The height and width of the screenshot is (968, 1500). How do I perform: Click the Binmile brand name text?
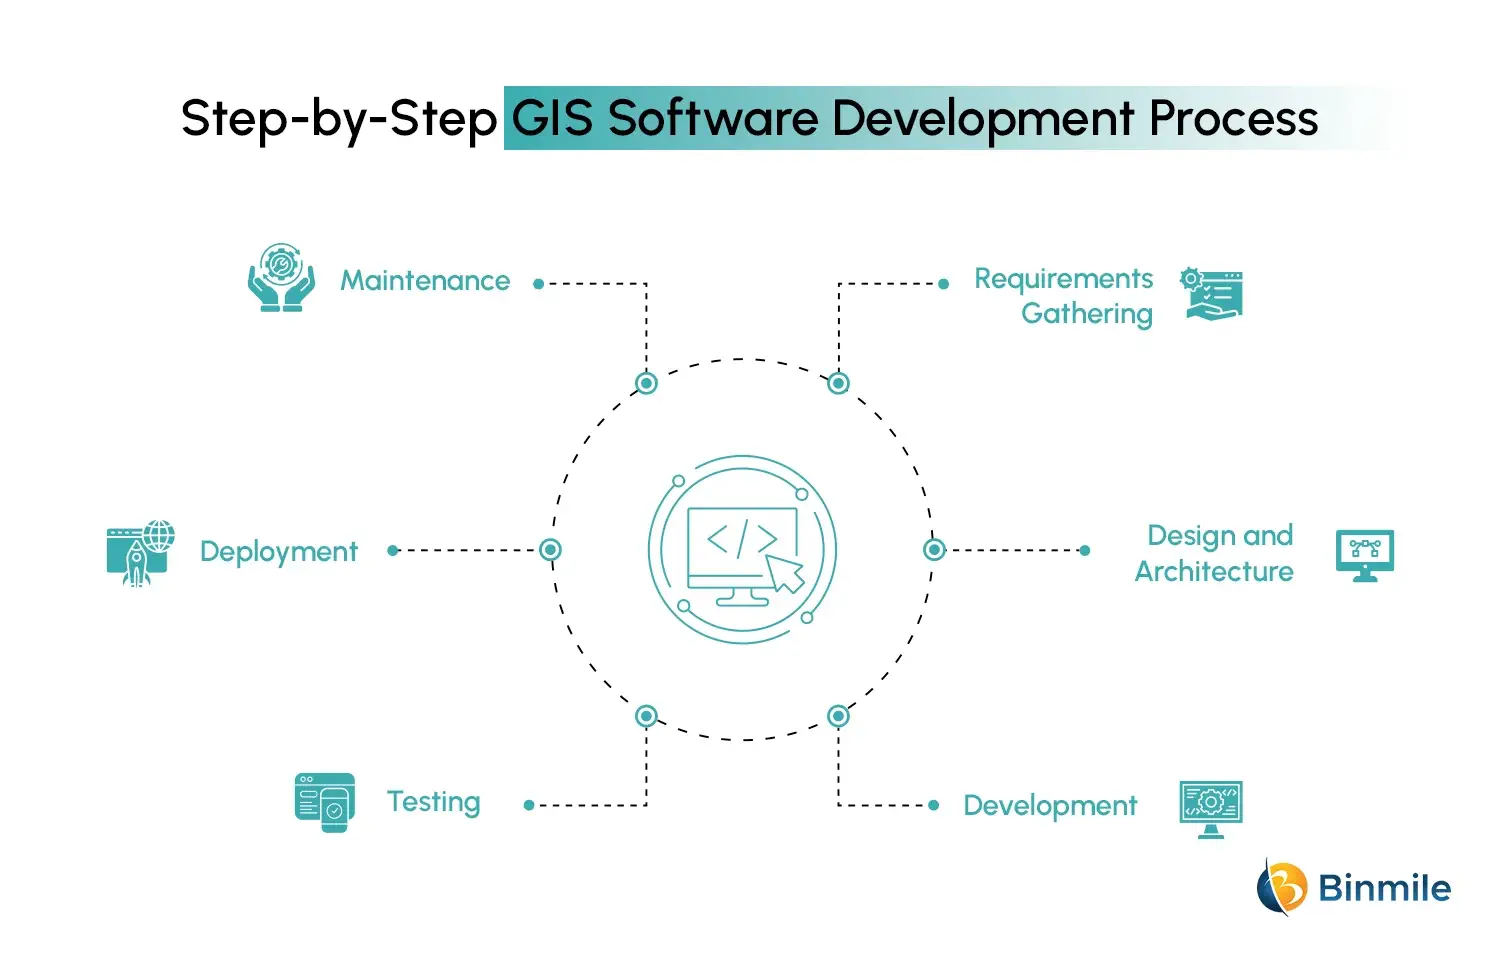(1384, 888)
